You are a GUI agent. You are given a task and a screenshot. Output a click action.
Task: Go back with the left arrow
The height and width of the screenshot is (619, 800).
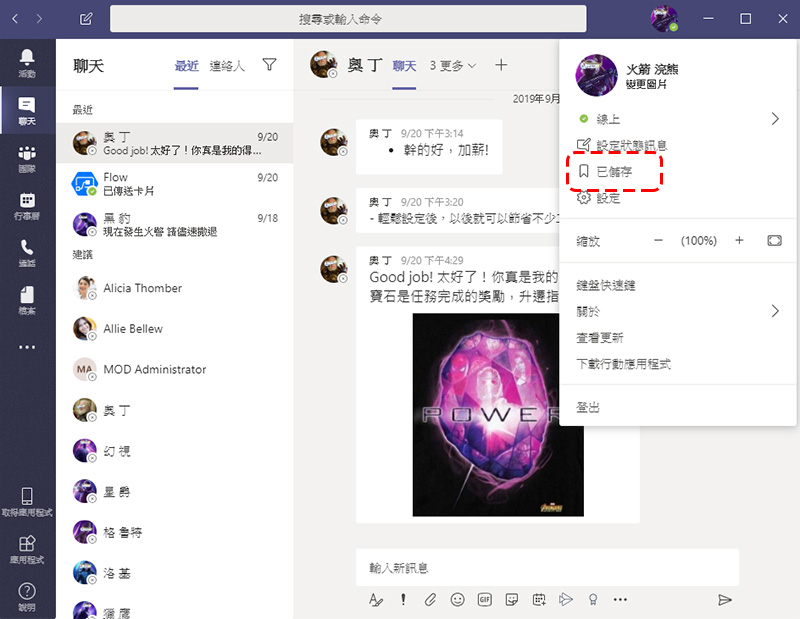click(15, 19)
